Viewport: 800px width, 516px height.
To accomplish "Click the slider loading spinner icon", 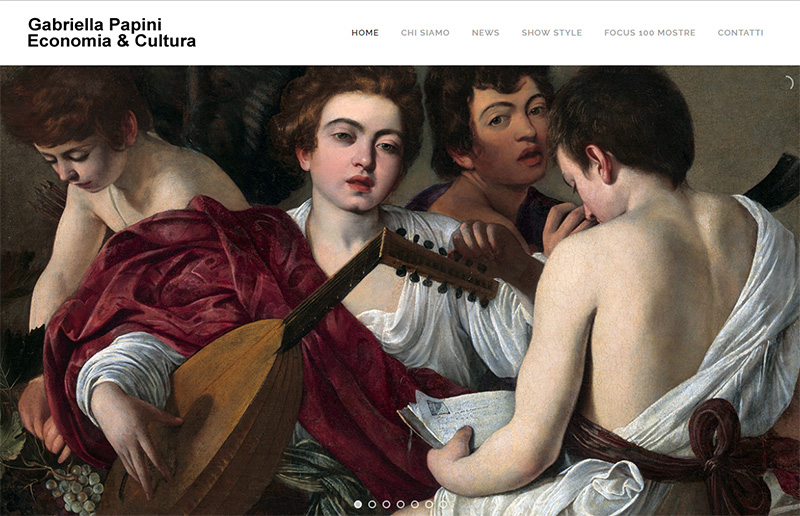I will coord(787,82).
